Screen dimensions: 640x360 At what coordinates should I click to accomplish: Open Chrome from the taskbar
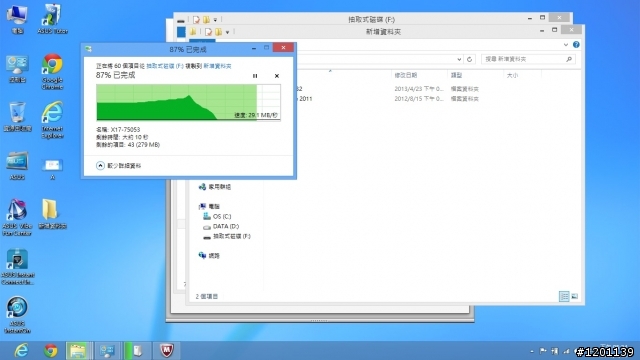51,351
